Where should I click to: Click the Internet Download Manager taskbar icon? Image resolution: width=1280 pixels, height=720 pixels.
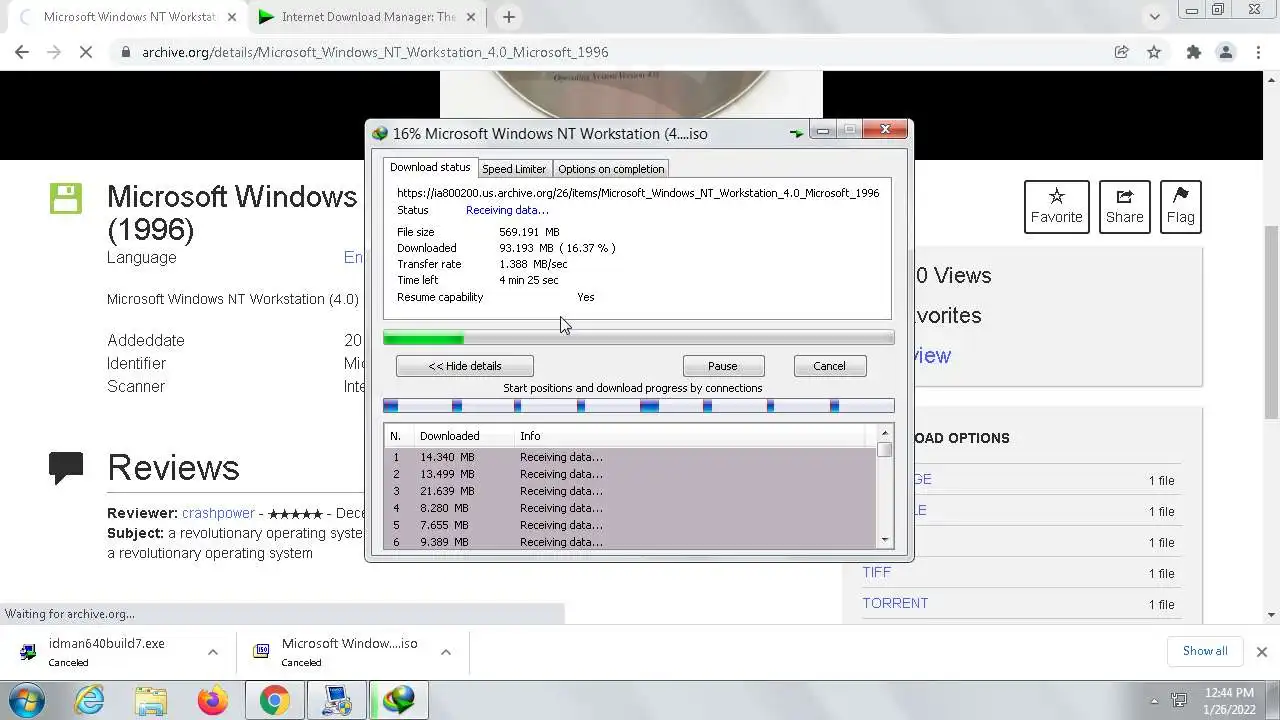(399, 700)
